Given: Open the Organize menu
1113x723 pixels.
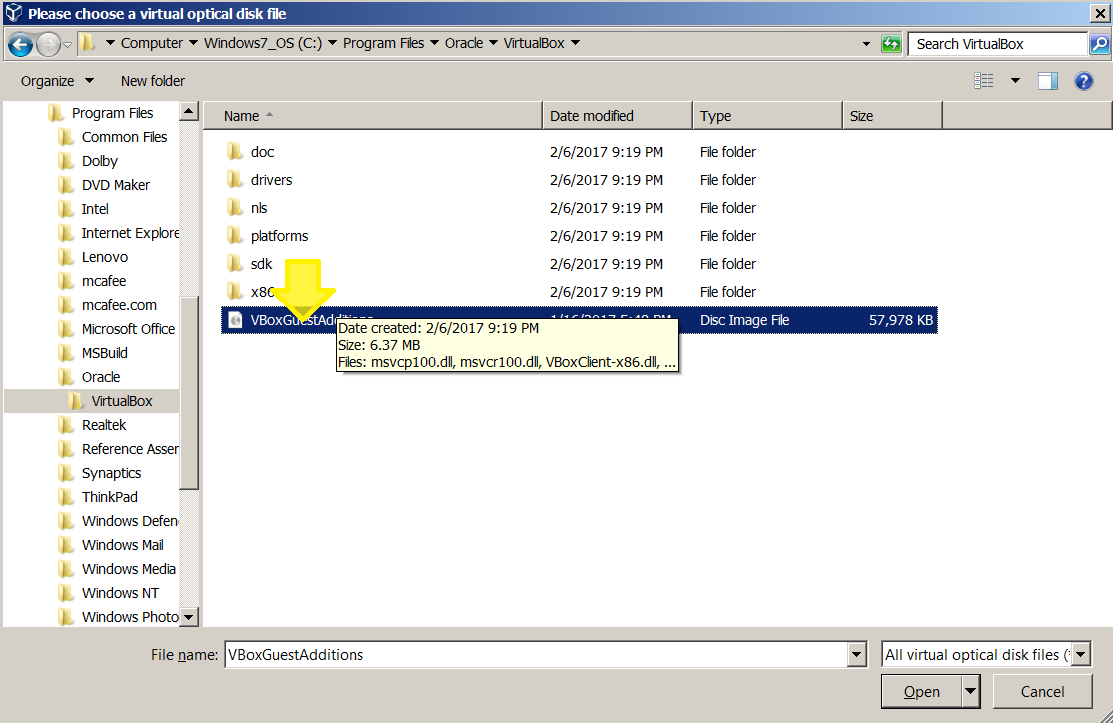Looking at the screenshot, I should pyautogui.click(x=57, y=81).
